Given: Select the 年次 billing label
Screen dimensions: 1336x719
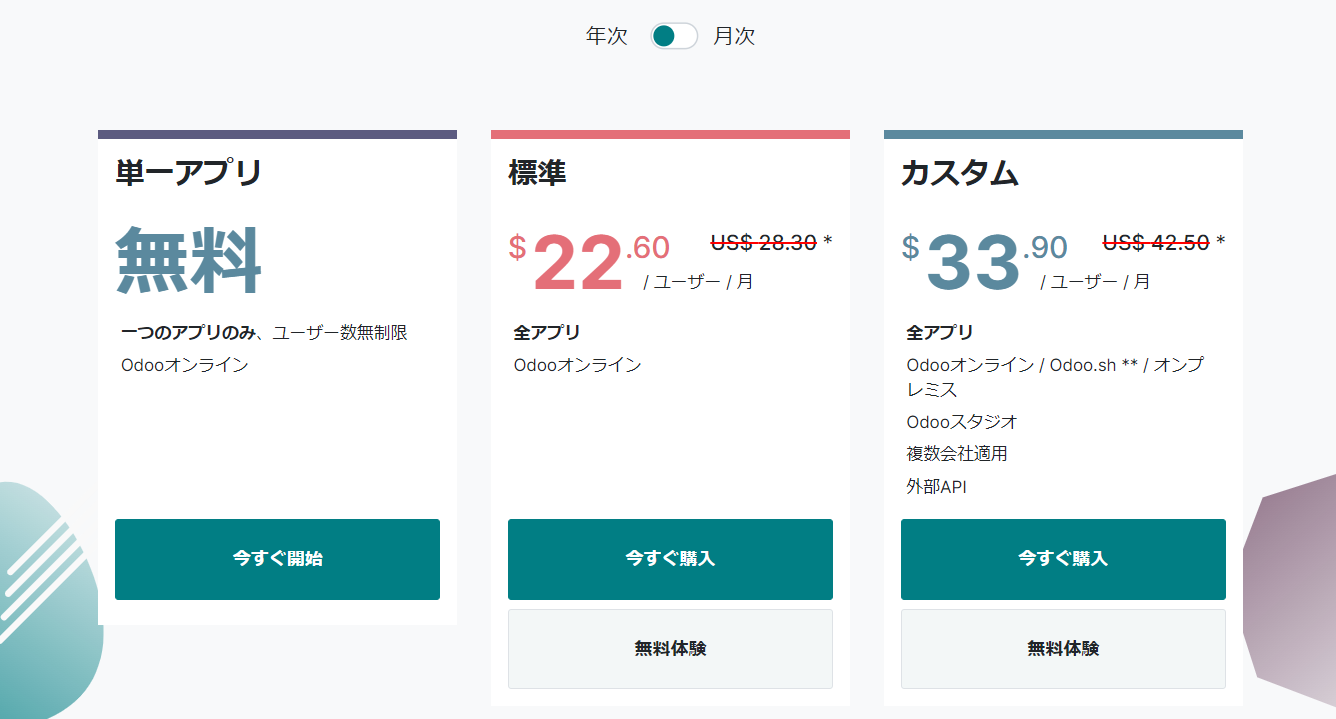Looking at the screenshot, I should pos(606,36).
